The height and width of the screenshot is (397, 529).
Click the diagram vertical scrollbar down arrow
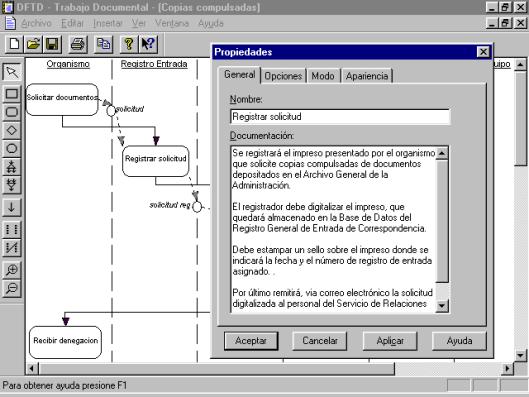(520, 355)
